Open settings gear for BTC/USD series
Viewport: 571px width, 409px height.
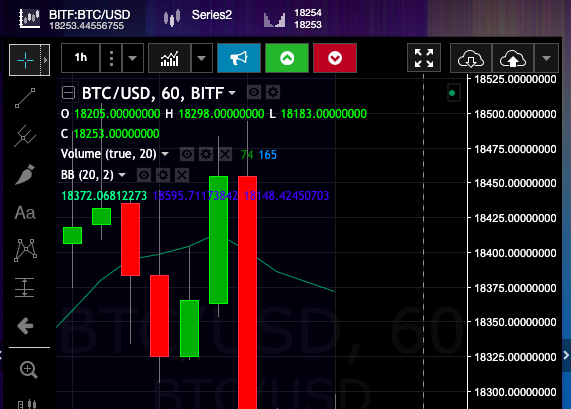273,92
